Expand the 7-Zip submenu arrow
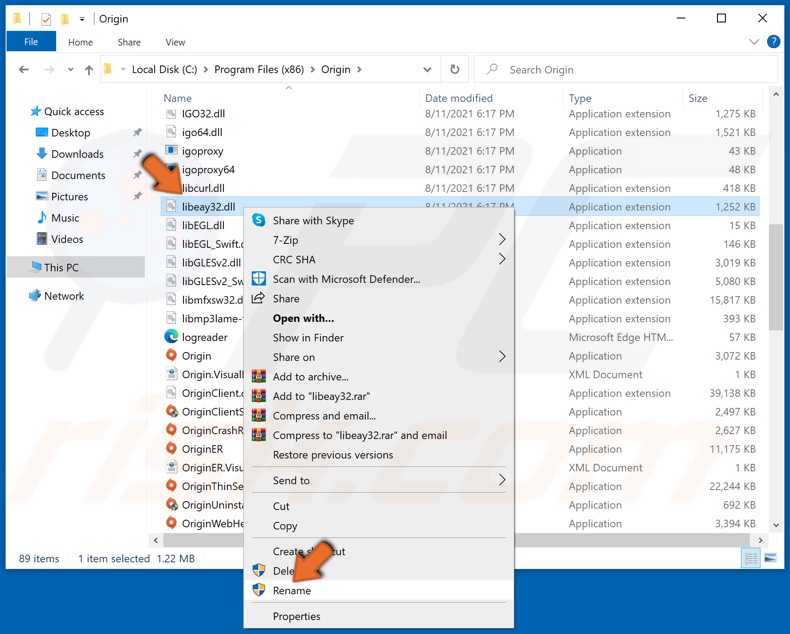Viewport: 790px width, 634px height. pos(502,239)
